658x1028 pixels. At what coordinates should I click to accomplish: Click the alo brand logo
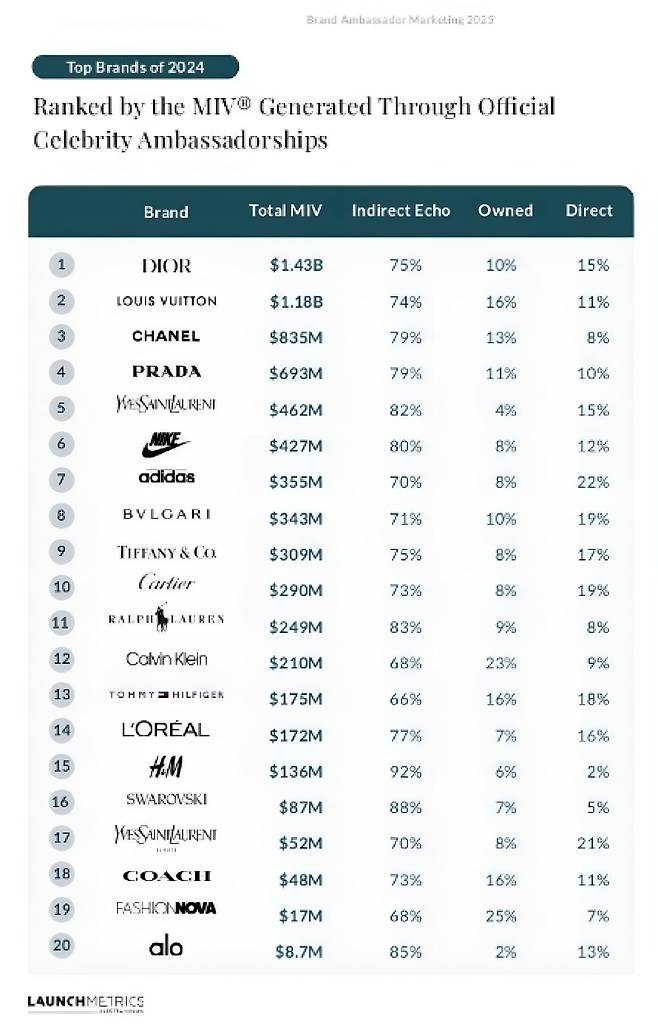coord(166,946)
